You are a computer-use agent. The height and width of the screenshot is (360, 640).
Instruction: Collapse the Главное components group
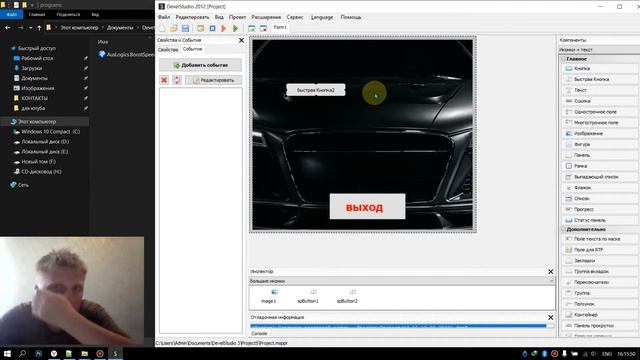[x=563, y=59]
